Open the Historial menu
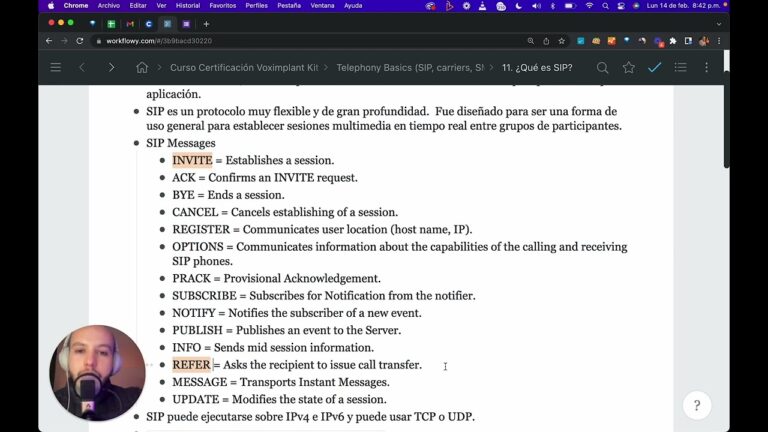Viewport: 768px width, 432px height. (188, 5)
